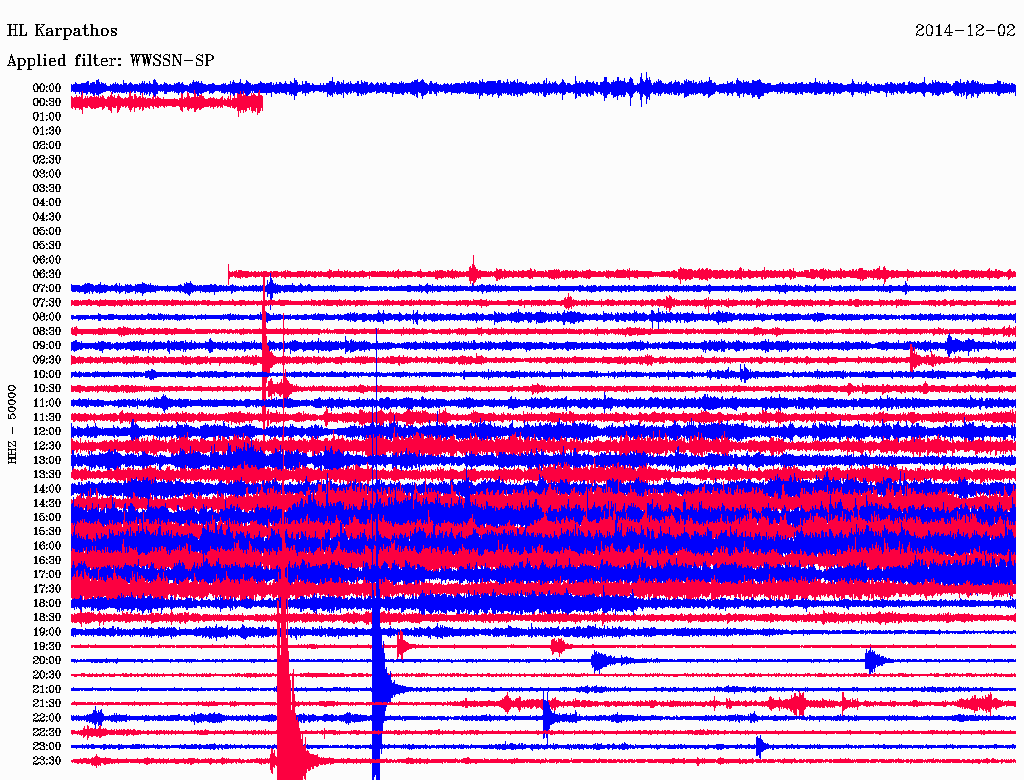Select the 16:00 time label
The image size is (1024, 780).
47,547
